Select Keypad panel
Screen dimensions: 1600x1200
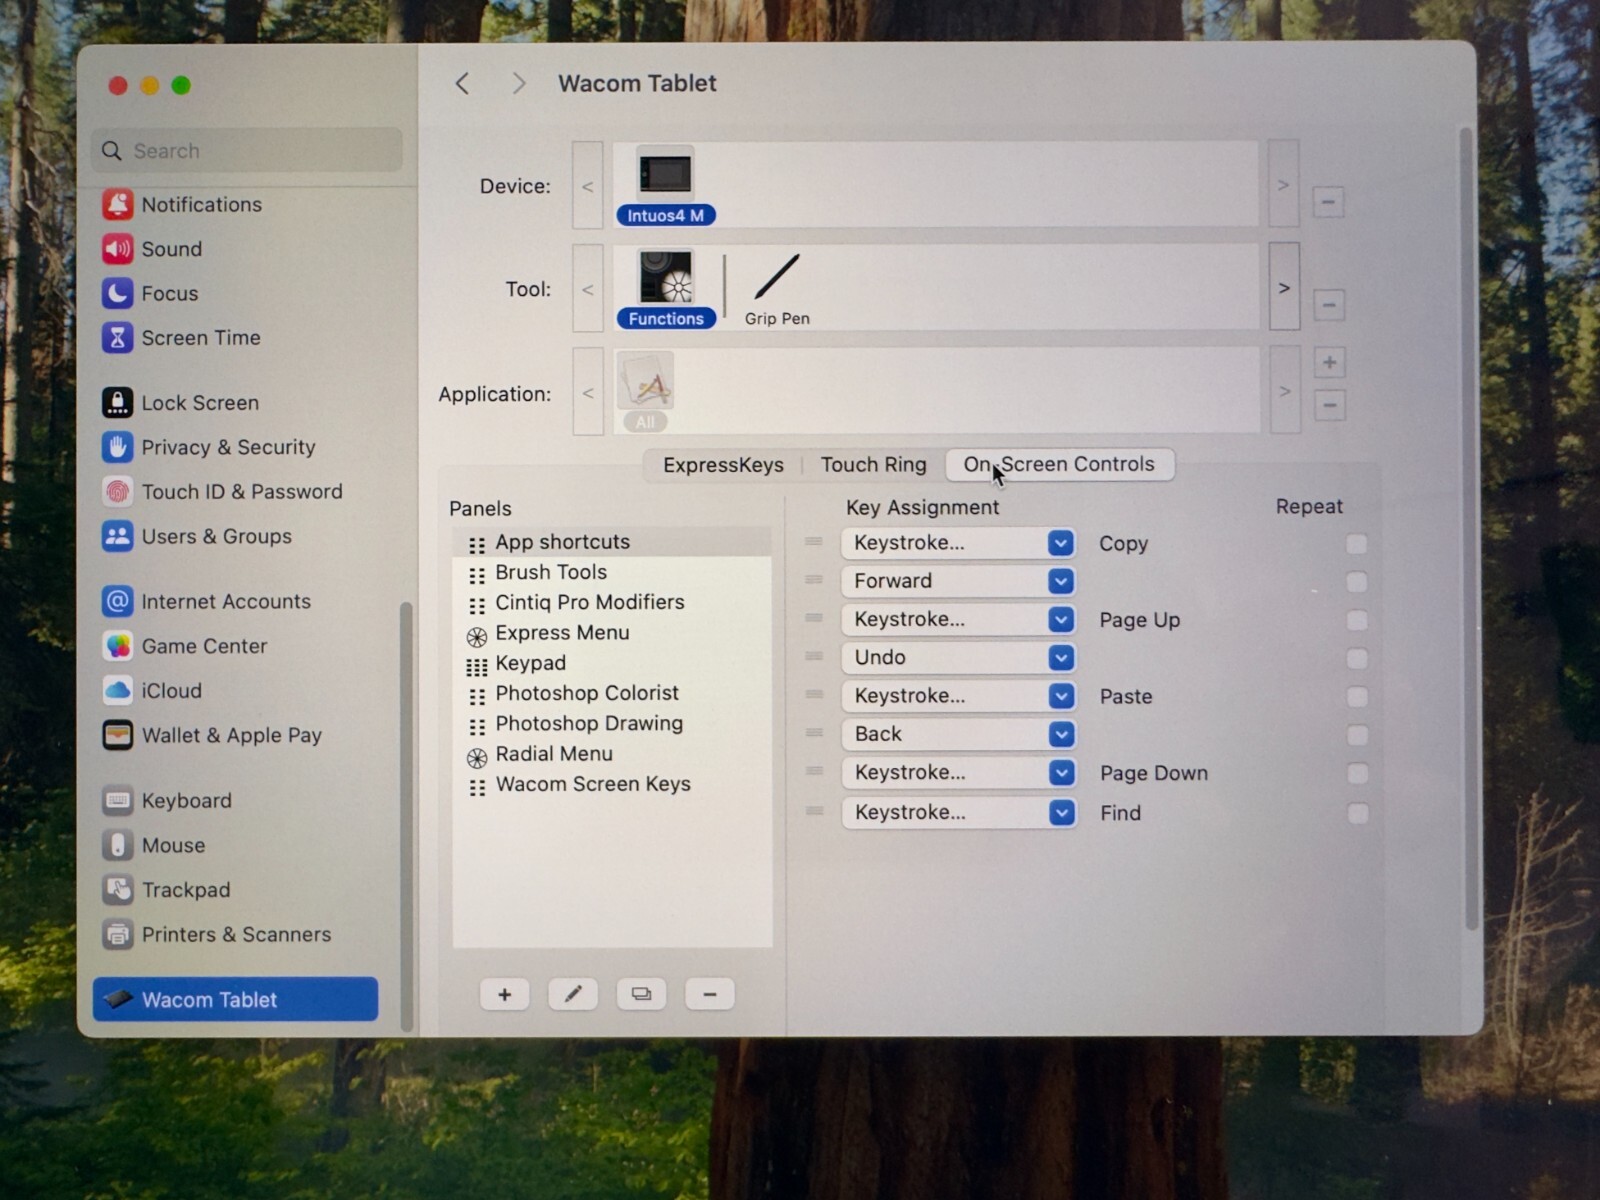pyautogui.click(x=612, y=664)
